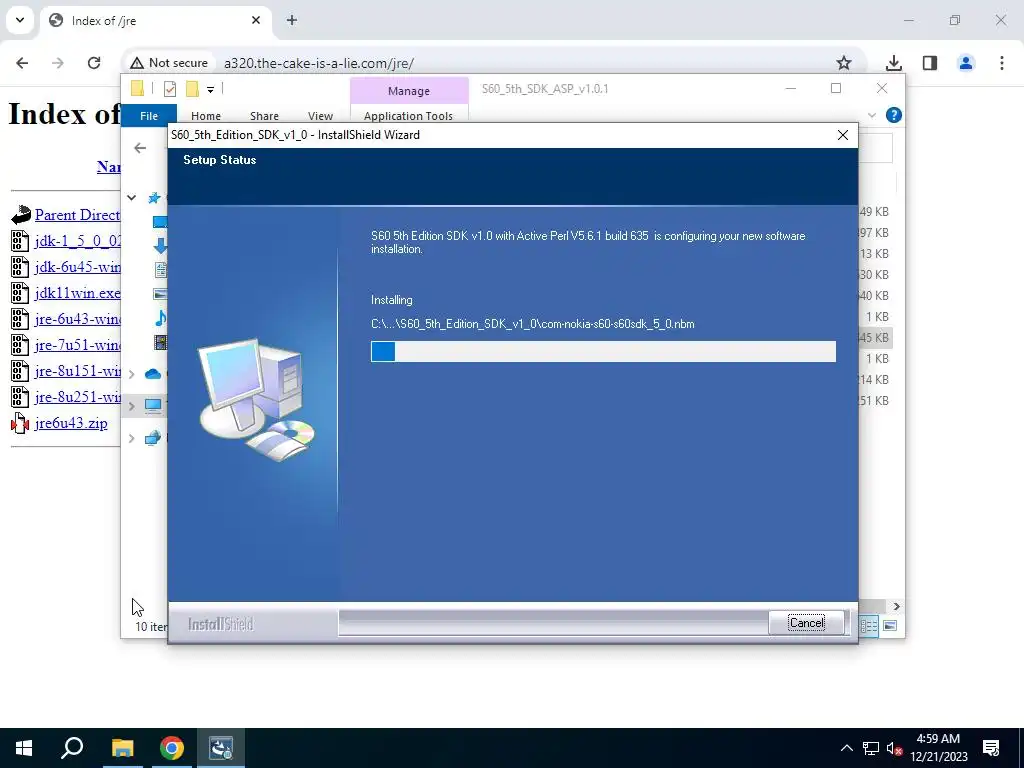This screenshot has height=768, width=1024.
Task: Open a new Chrome tab
Action: [x=292, y=20]
